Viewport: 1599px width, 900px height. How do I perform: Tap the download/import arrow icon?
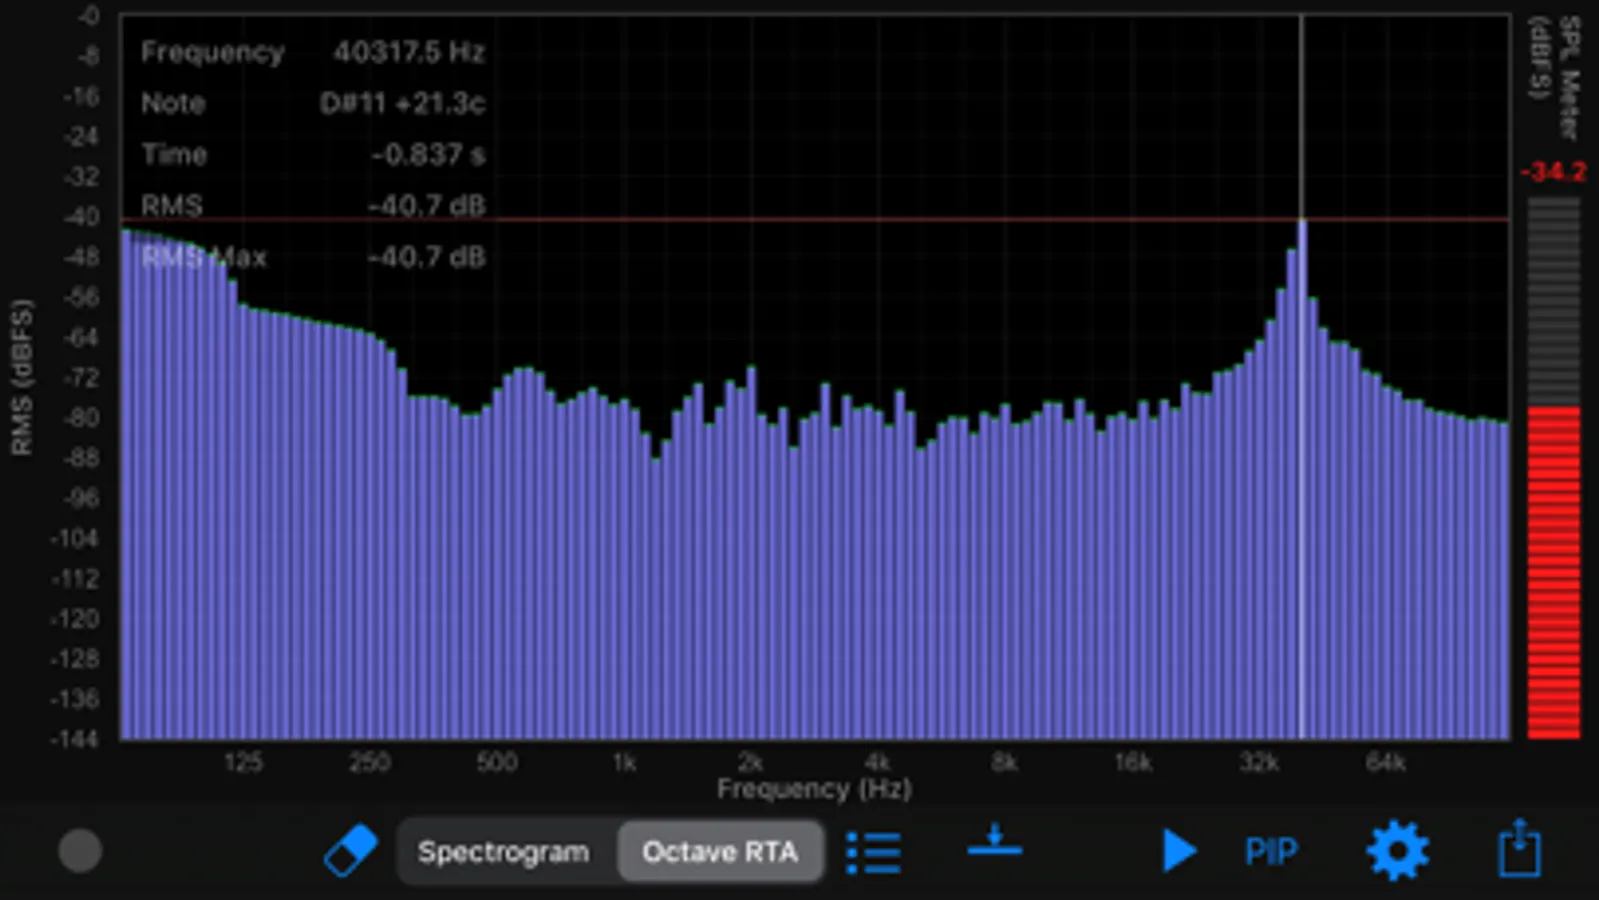point(995,841)
